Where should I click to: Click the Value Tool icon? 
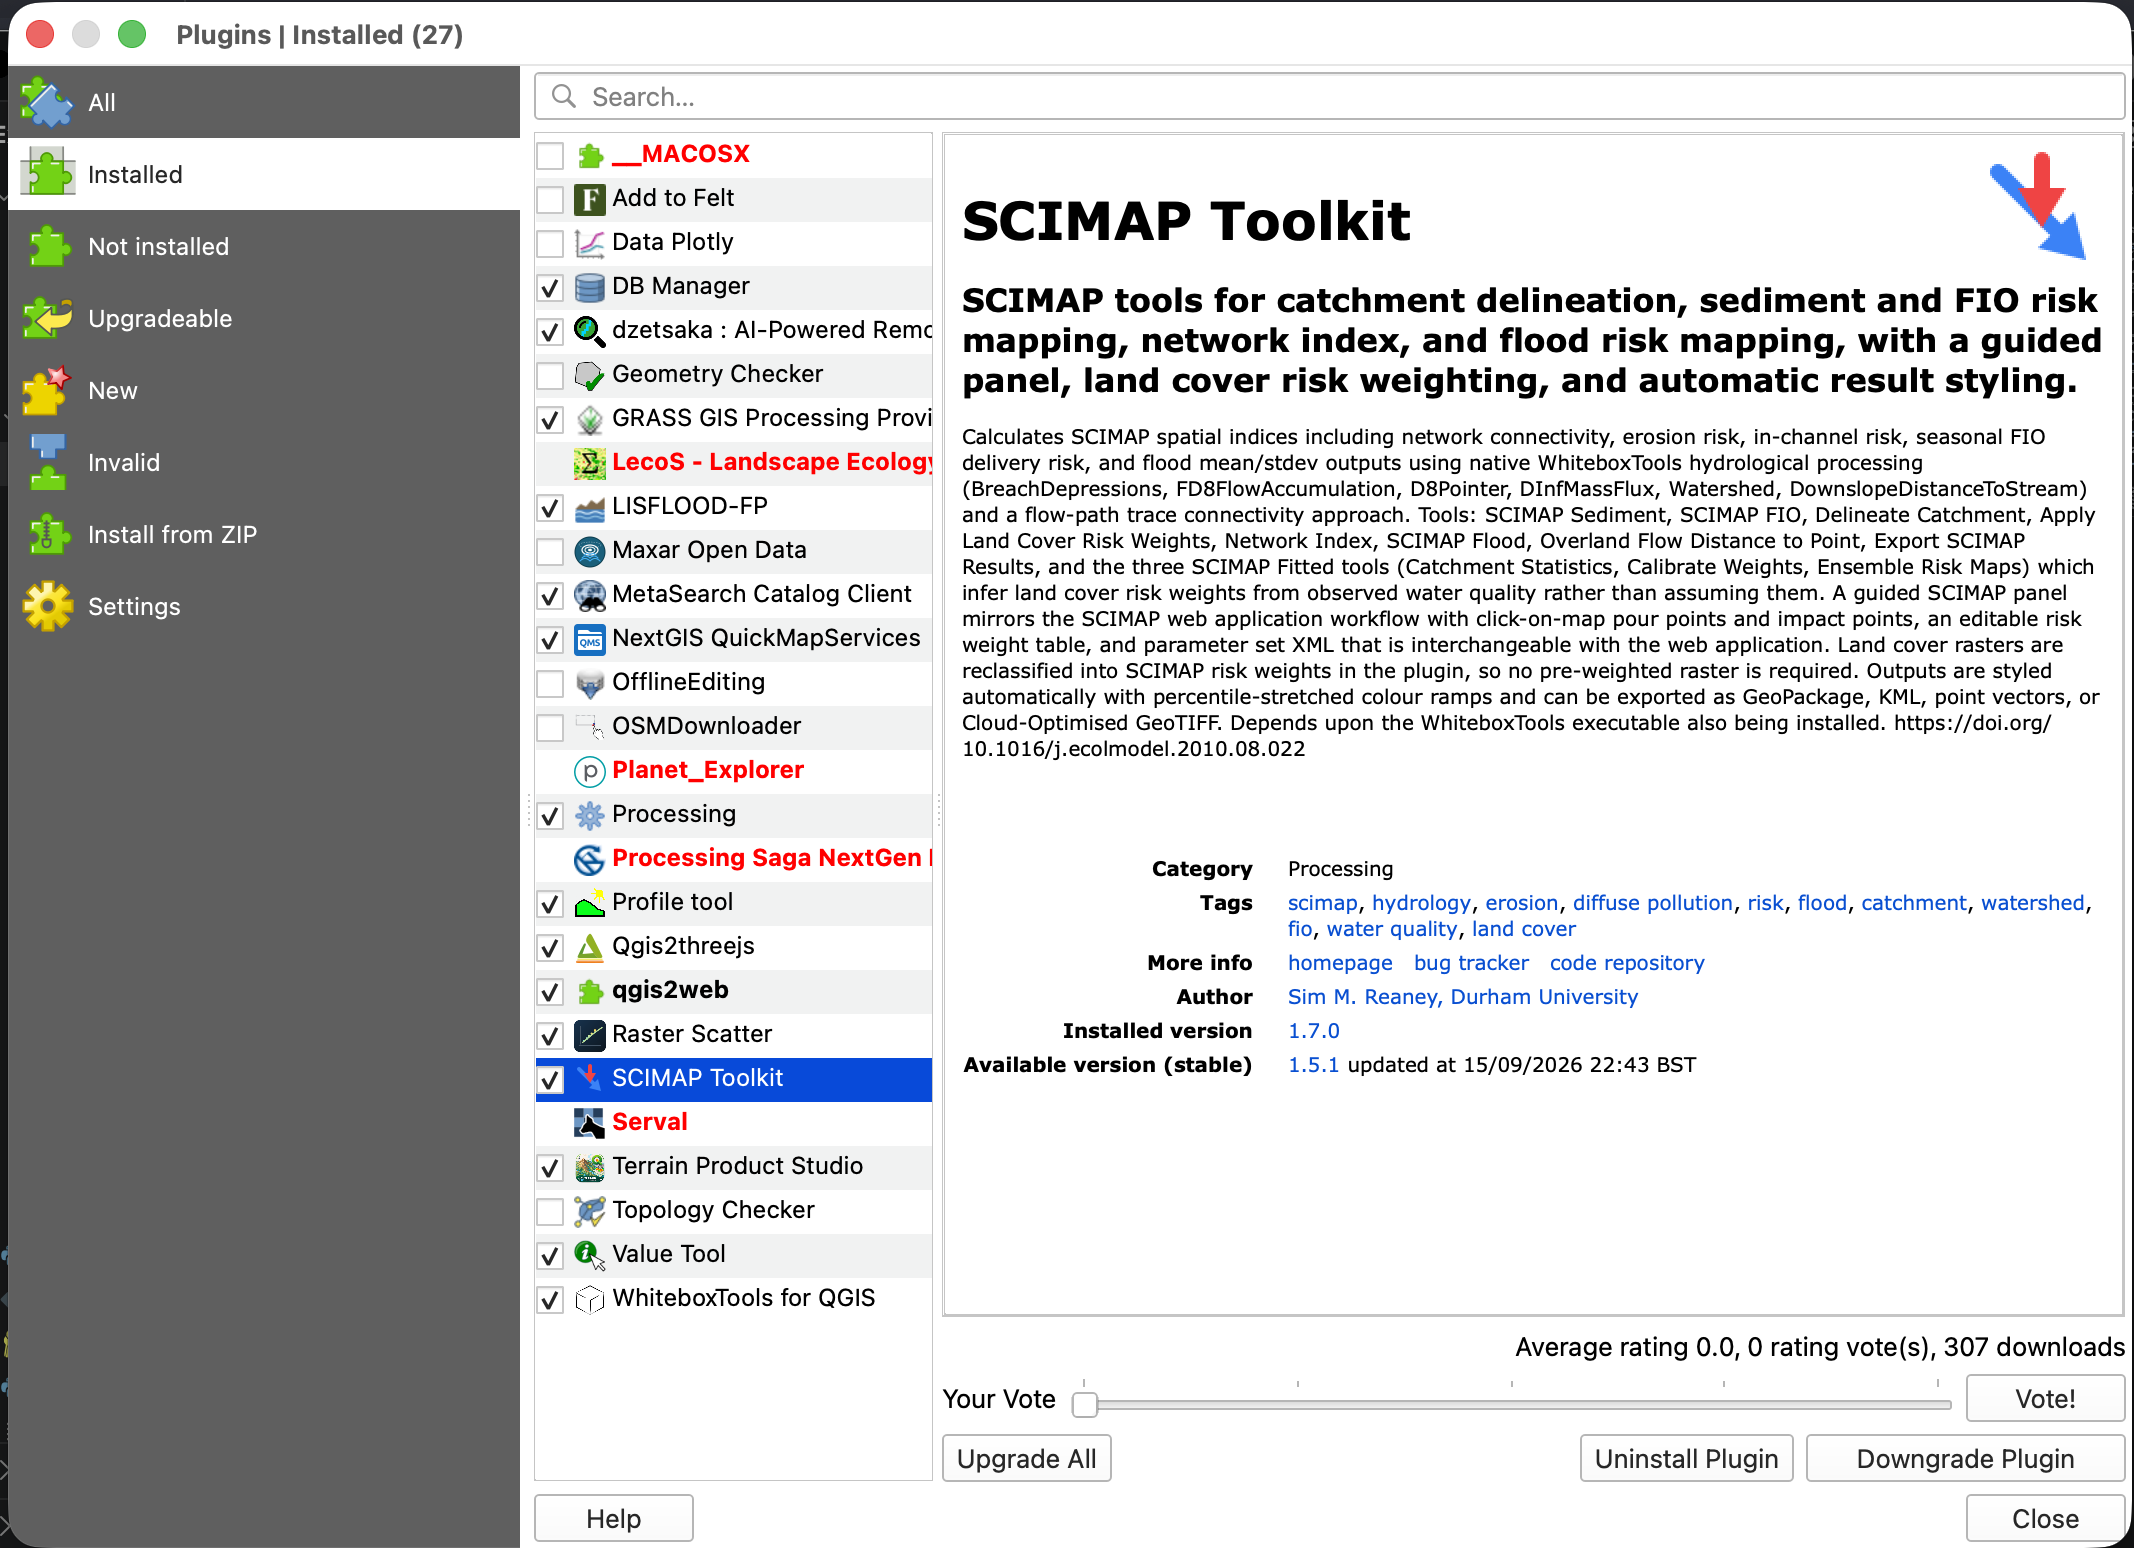(590, 1255)
